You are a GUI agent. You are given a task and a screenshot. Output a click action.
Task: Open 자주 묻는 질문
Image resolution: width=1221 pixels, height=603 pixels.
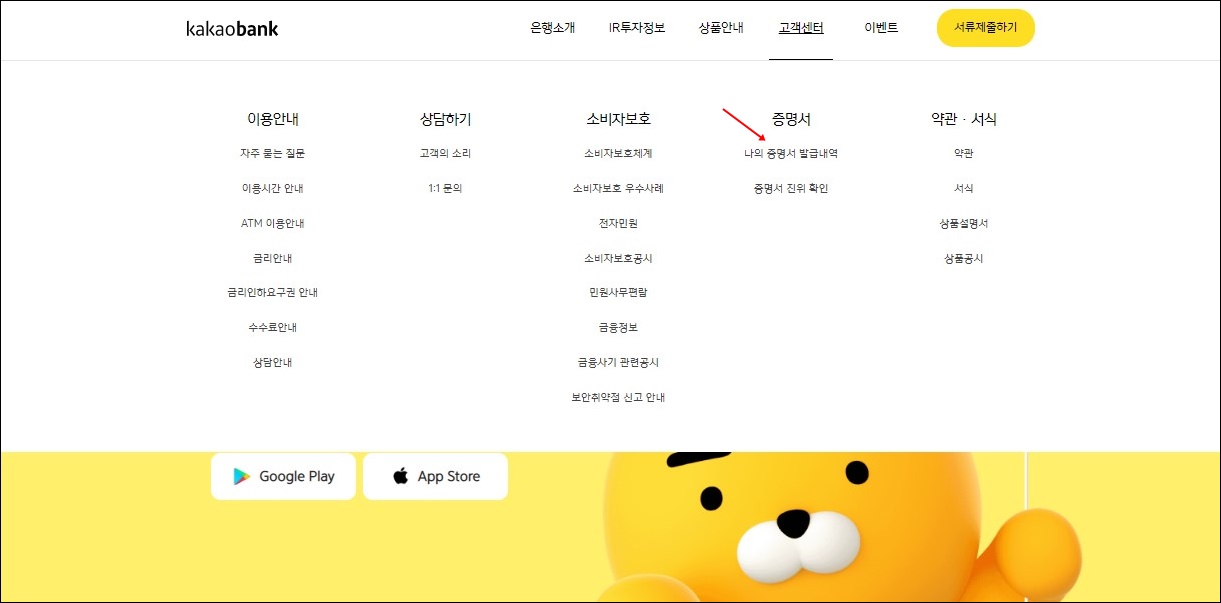[273, 154]
